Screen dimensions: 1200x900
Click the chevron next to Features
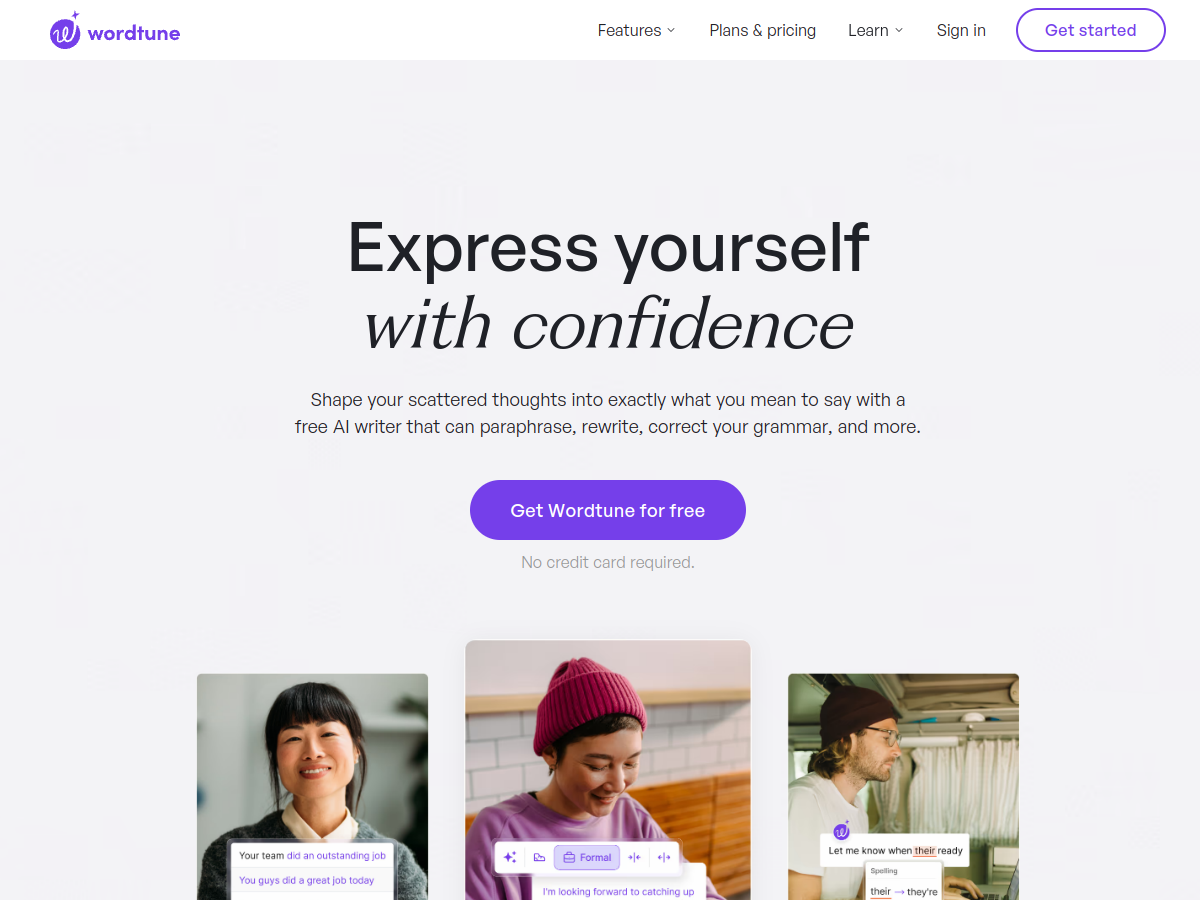[x=671, y=30]
